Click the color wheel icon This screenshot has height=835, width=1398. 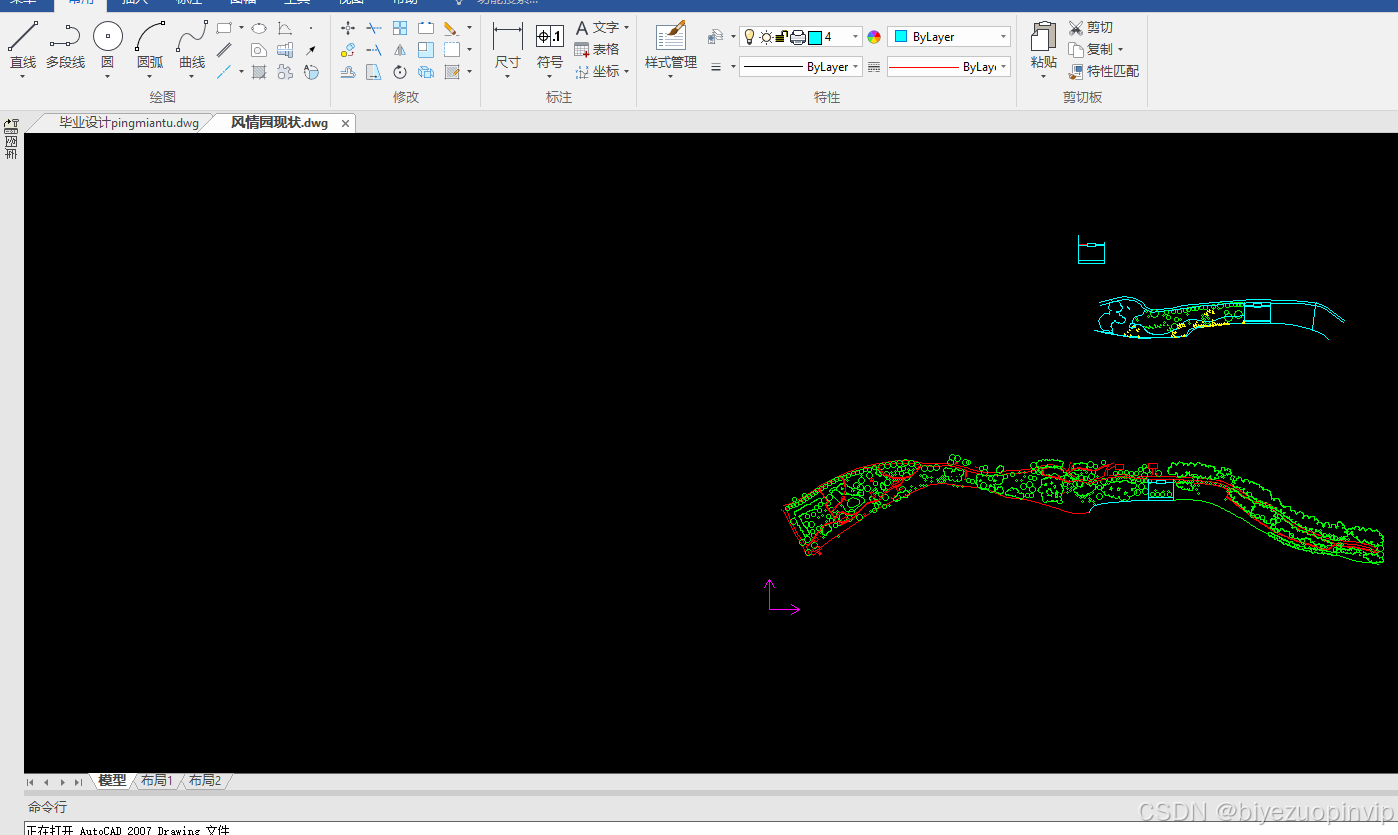(x=874, y=37)
